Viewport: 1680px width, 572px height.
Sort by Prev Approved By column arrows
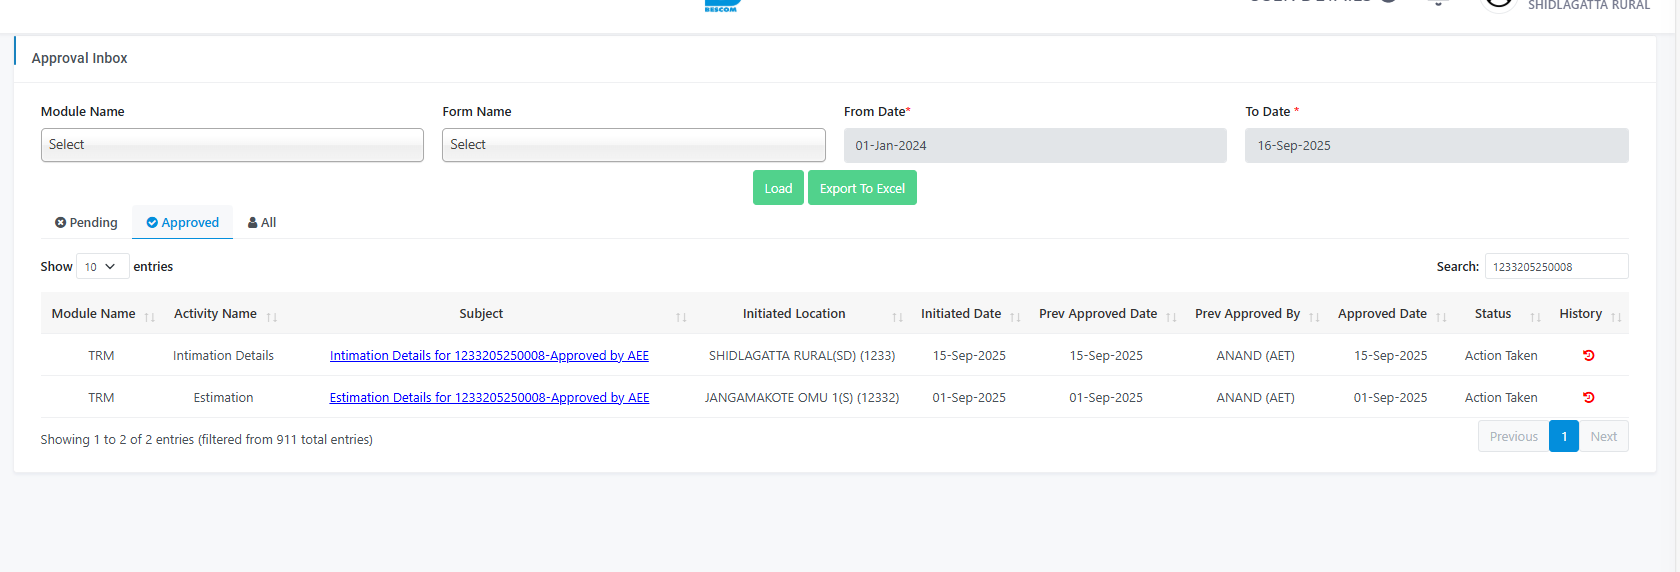tap(1314, 317)
